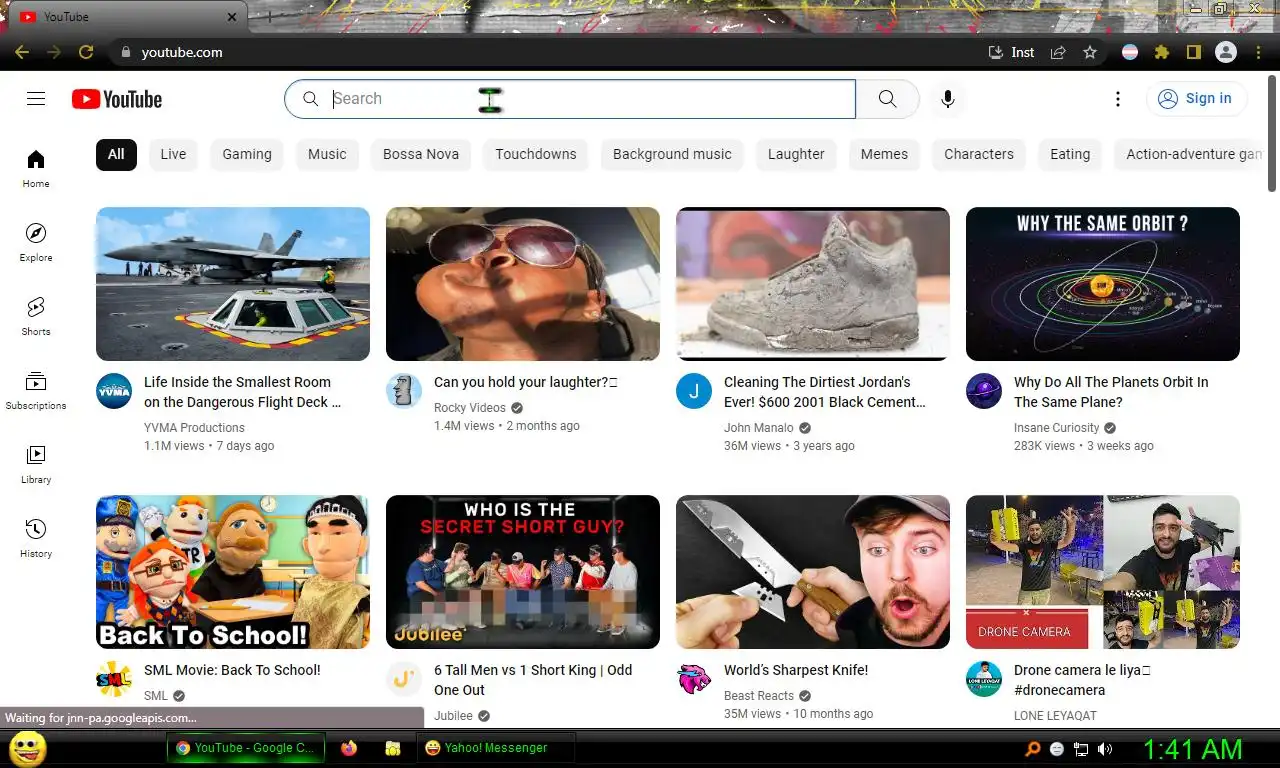Select the Live filter chip
The width and height of the screenshot is (1280, 768).
pyautogui.click(x=173, y=154)
